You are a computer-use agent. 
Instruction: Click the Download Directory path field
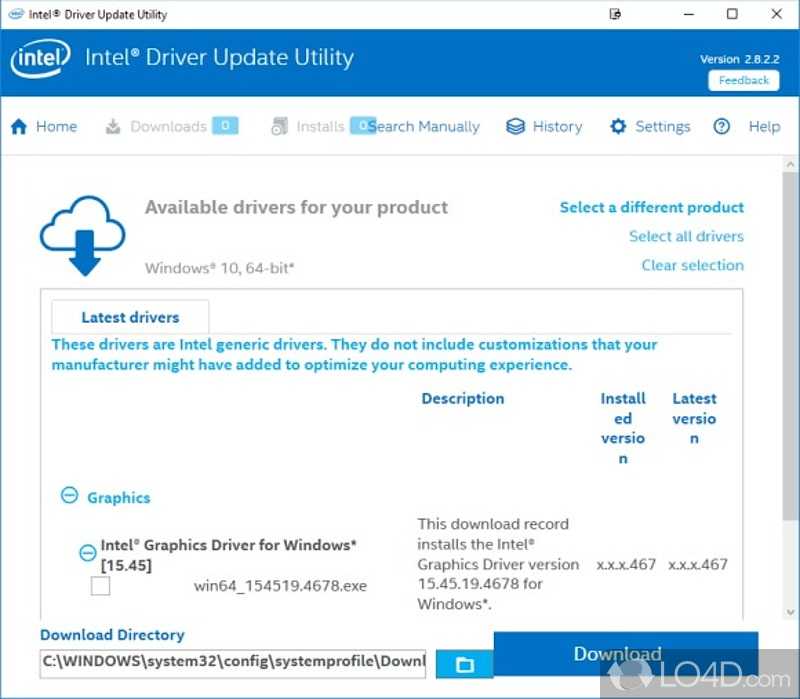[x=233, y=664]
